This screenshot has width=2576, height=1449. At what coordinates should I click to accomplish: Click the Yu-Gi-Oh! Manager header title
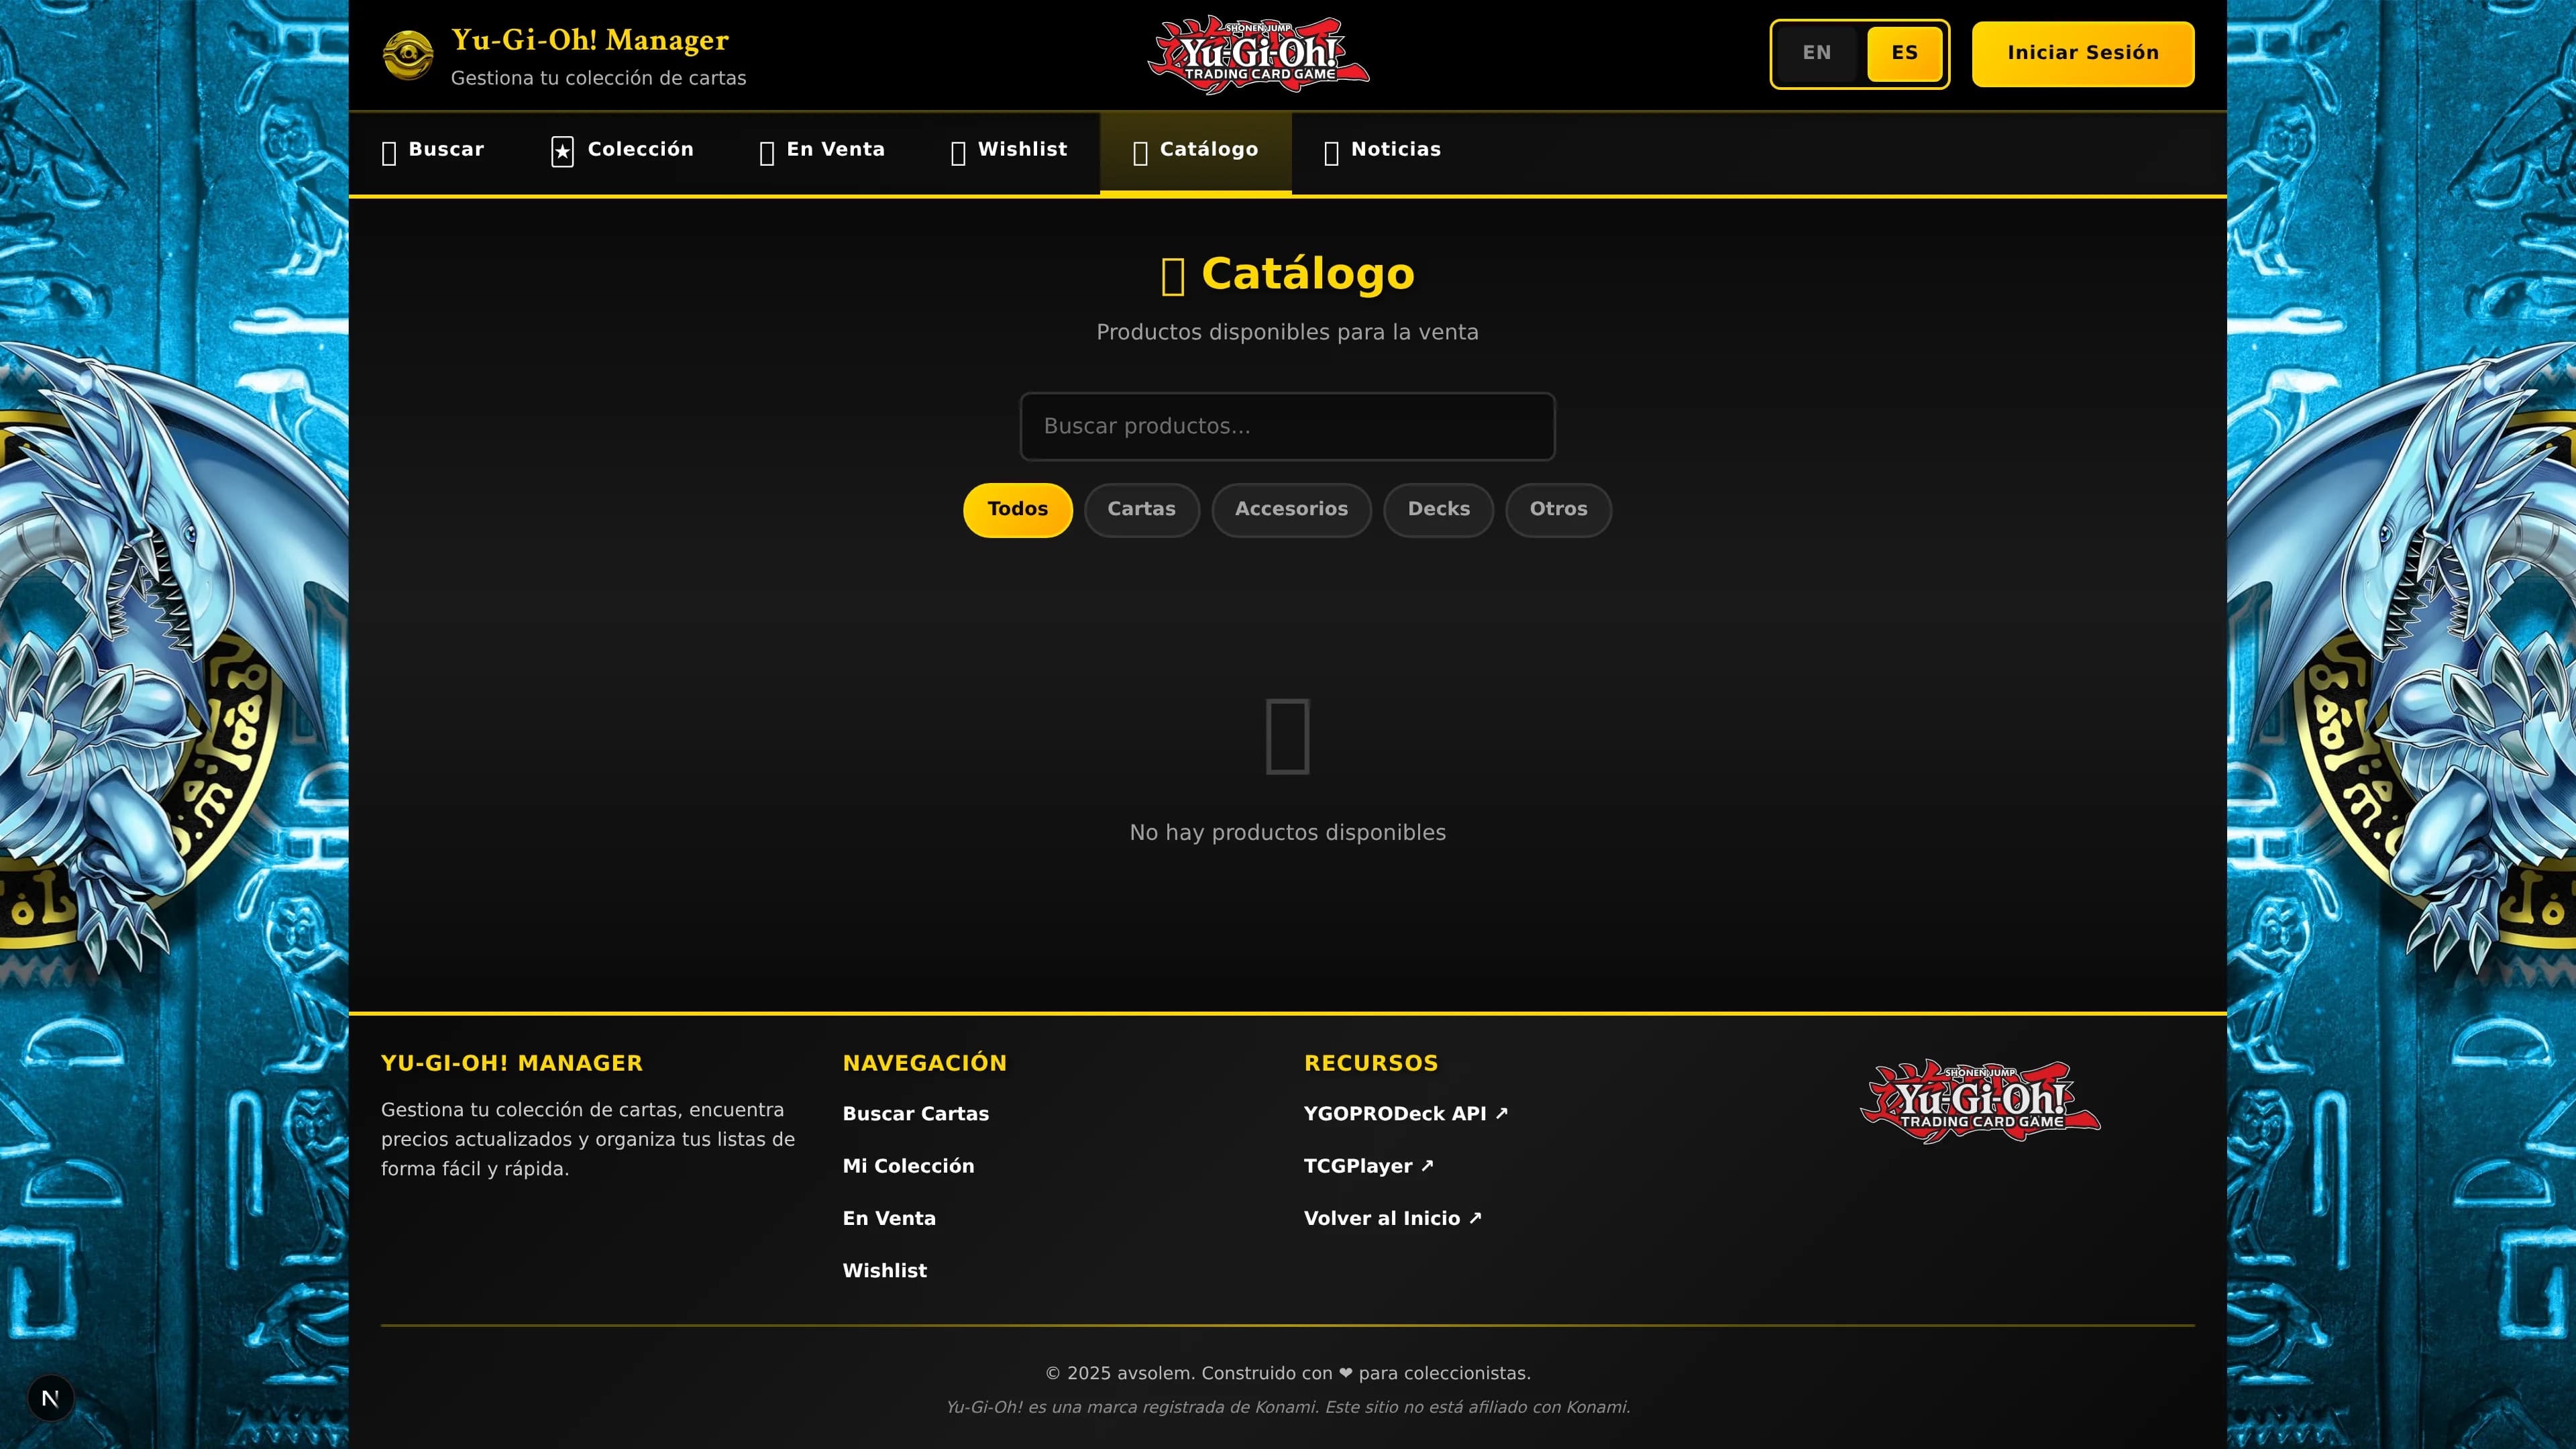pos(589,40)
